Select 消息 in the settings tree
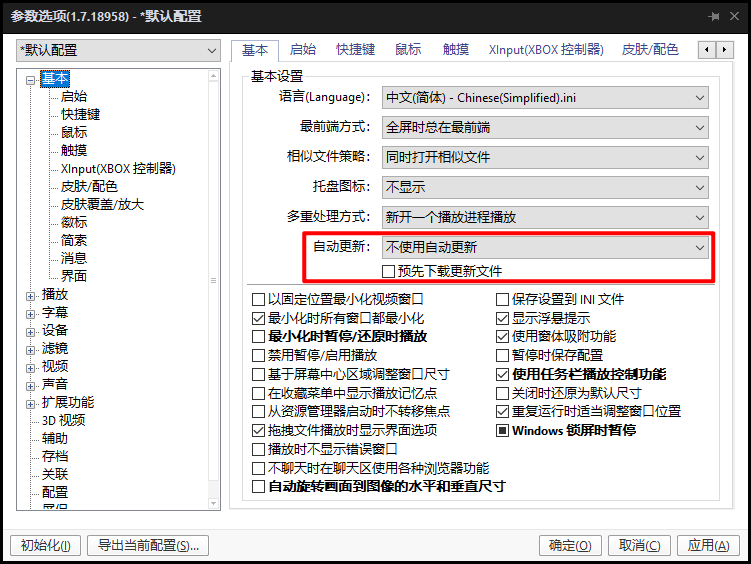The width and height of the screenshot is (751, 564). point(74,259)
